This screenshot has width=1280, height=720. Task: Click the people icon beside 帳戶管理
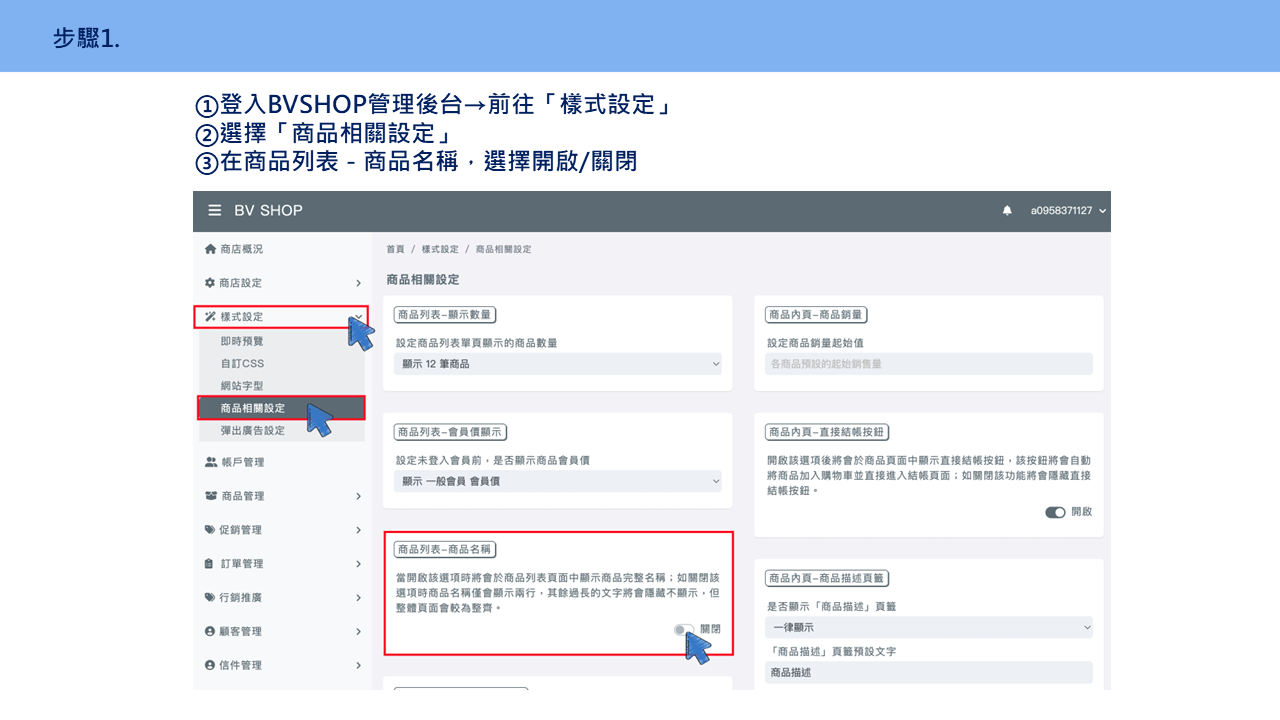click(210, 462)
